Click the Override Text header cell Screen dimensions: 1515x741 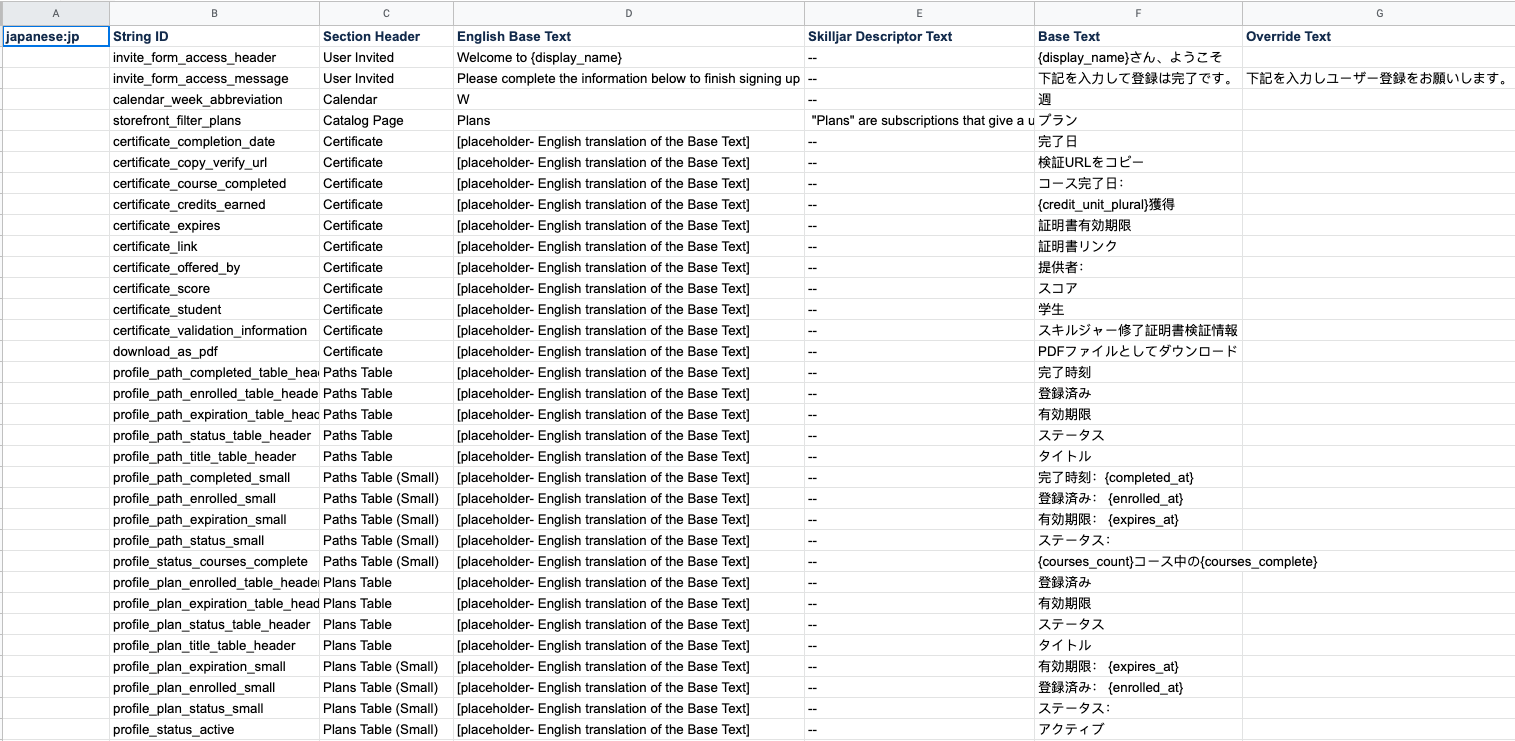click(1379, 37)
